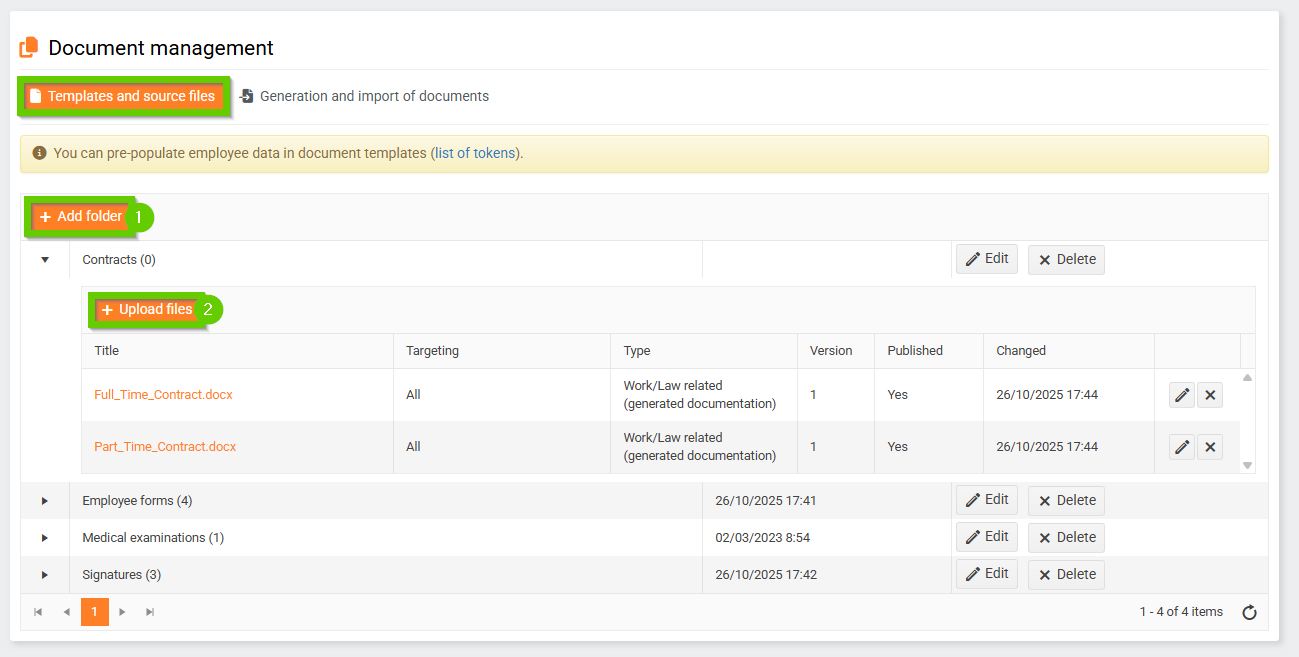Expand the Medical examinations folder
1299x657 pixels.
[45, 538]
